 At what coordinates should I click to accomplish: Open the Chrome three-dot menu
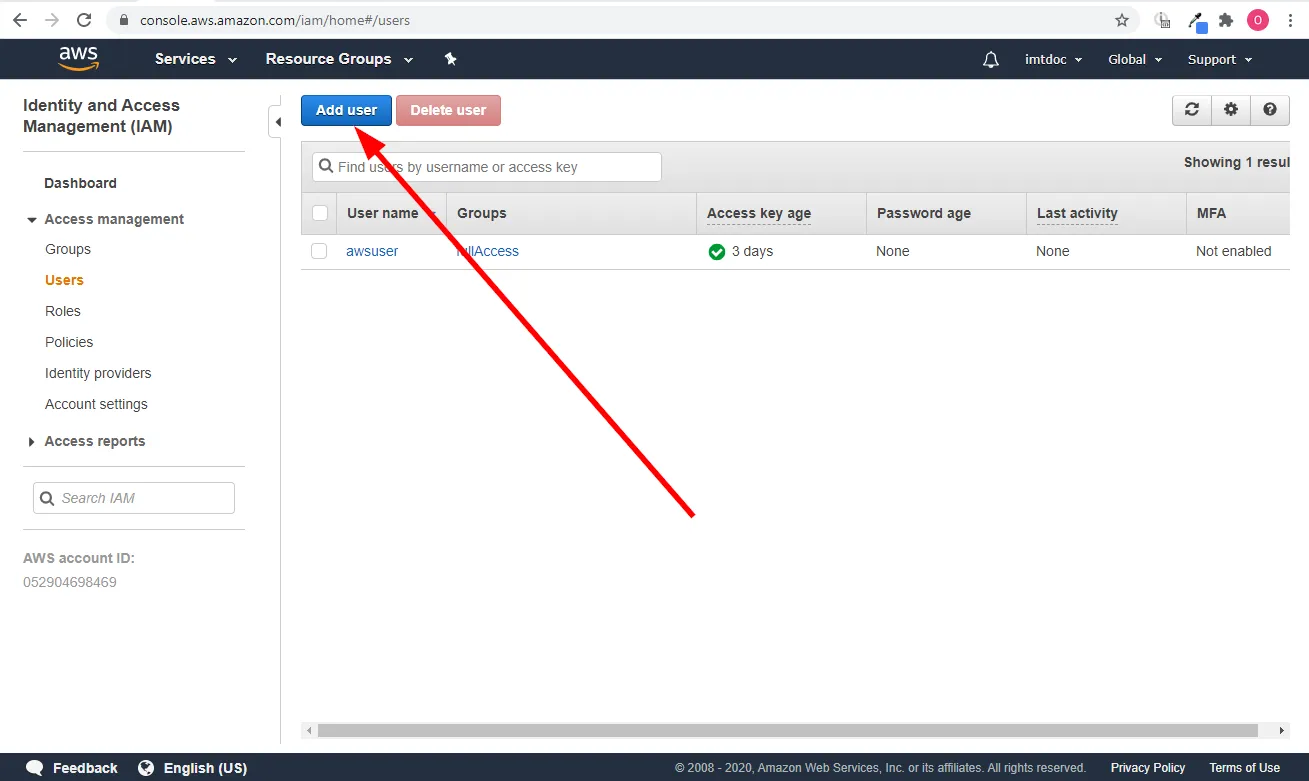pyautogui.click(x=1290, y=20)
